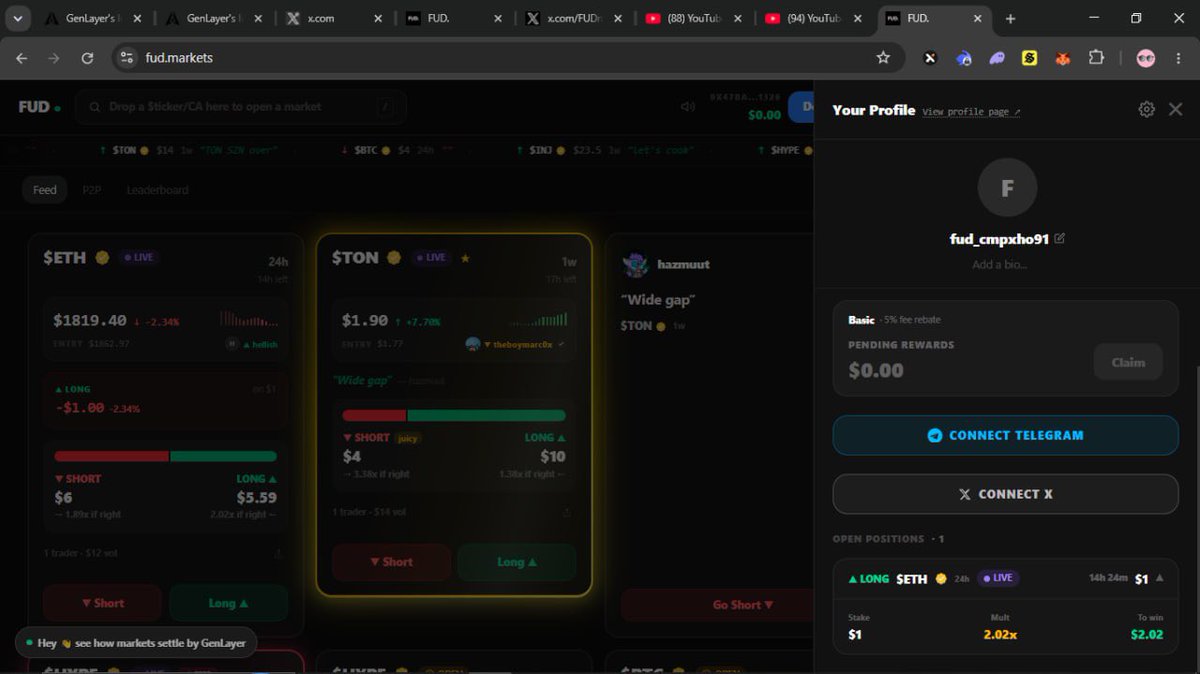Open MetaMask fox extension
The image size is (1200, 674).
1063,58
